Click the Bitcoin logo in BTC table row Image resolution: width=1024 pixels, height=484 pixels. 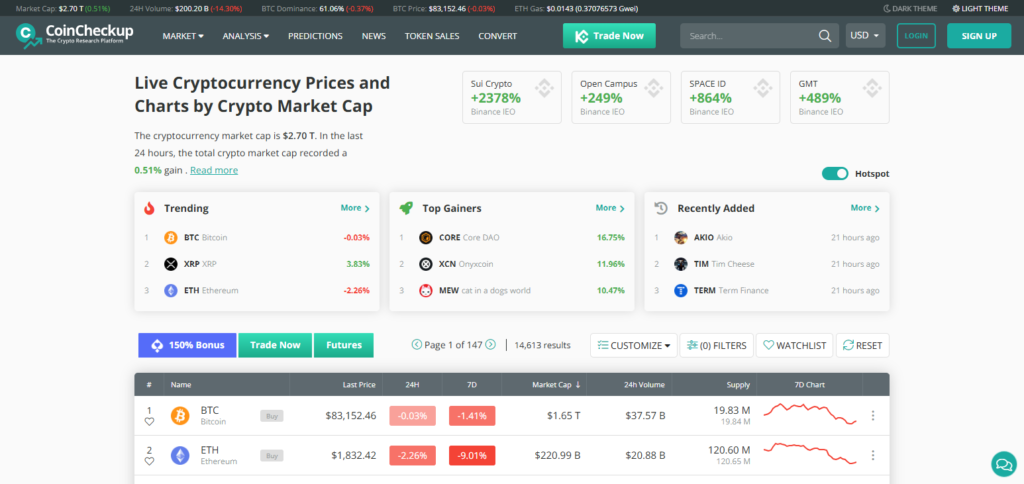(x=180, y=415)
